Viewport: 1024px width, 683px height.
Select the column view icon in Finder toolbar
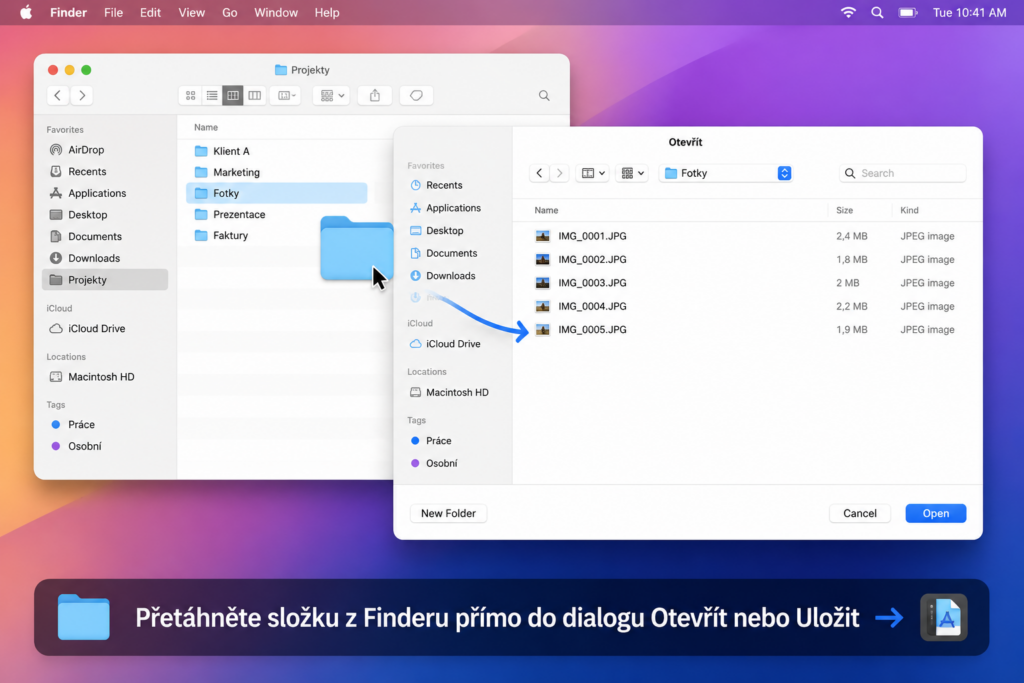pyautogui.click(x=232, y=96)
